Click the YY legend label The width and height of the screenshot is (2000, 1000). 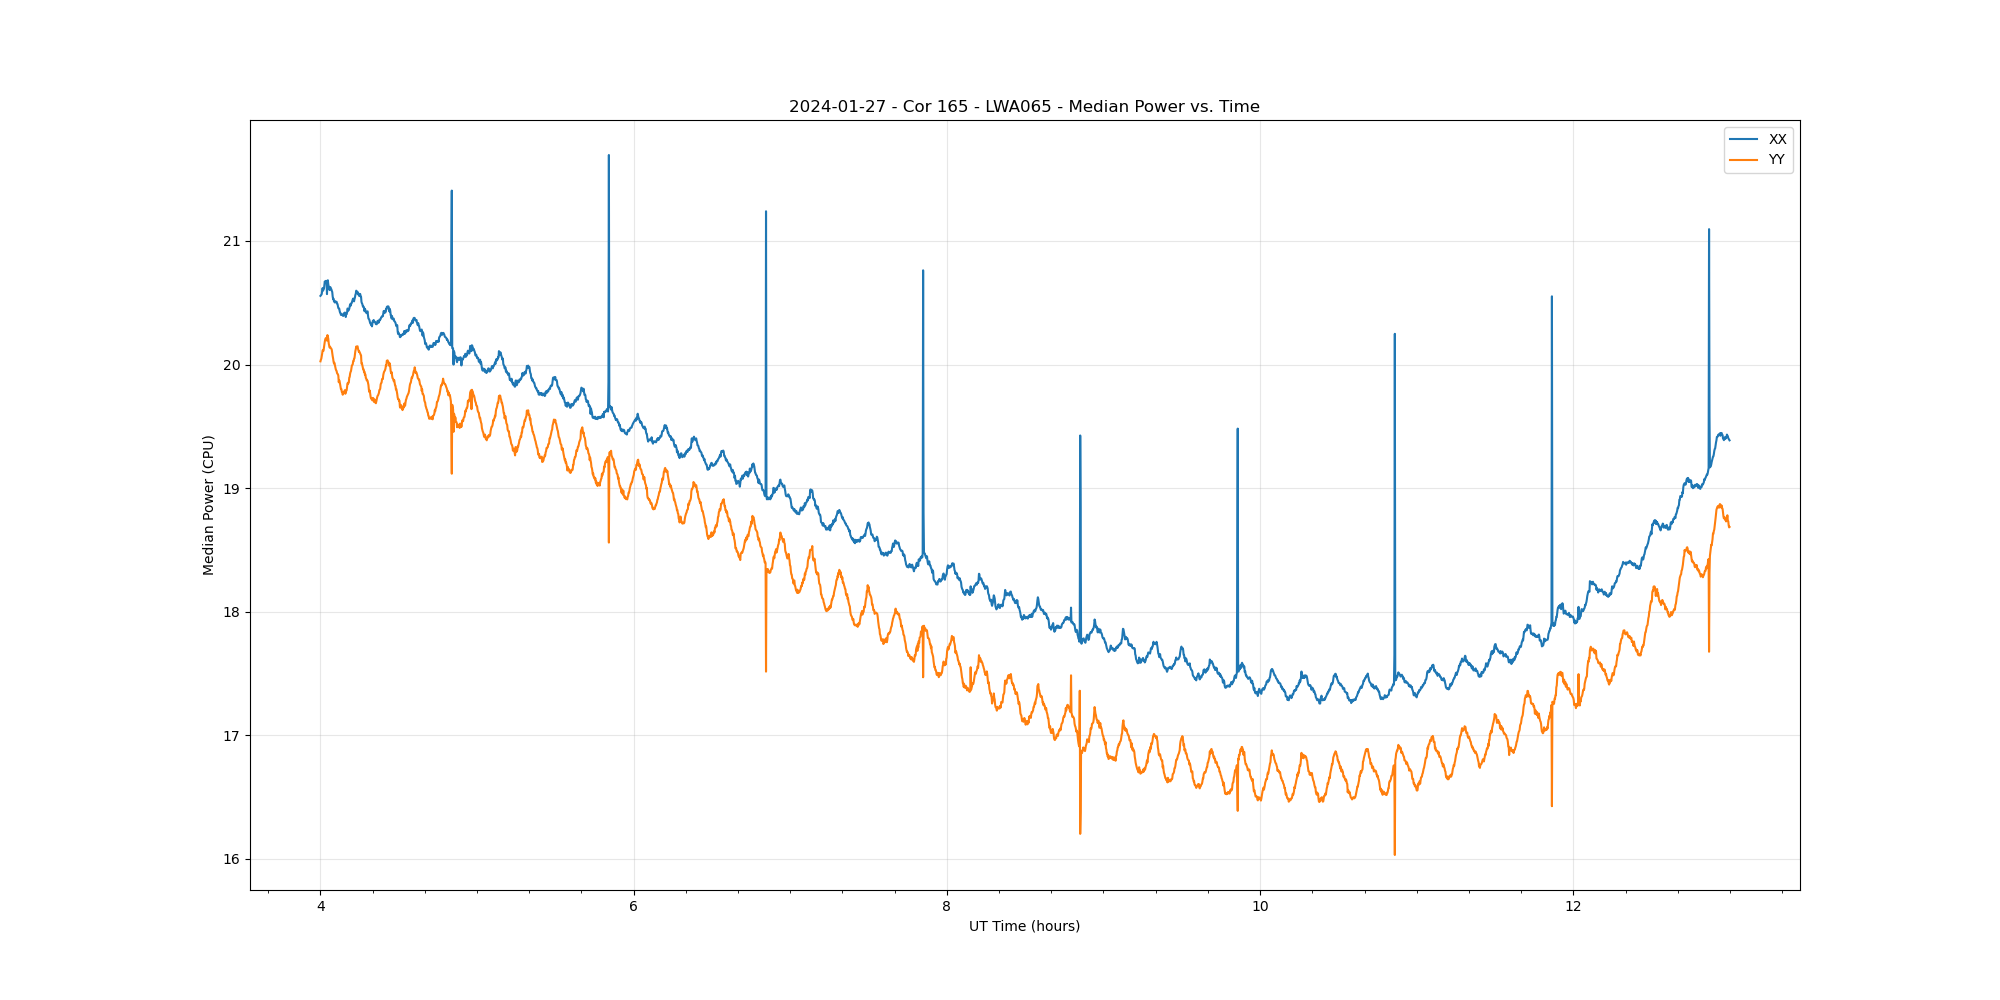coord(1776,160)
